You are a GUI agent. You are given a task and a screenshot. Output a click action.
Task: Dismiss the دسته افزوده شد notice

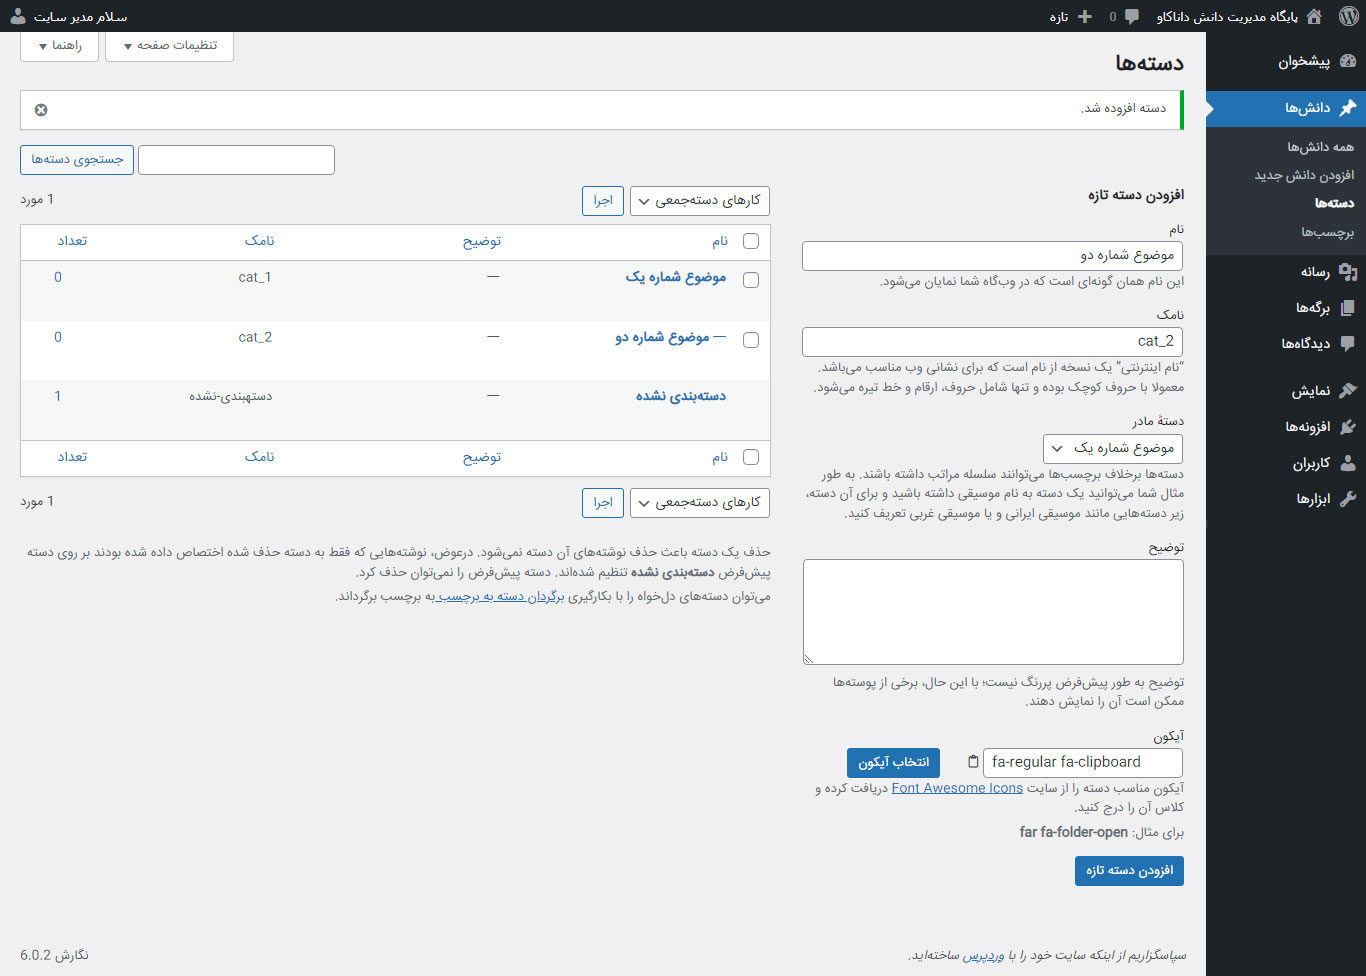pos(41,110)
